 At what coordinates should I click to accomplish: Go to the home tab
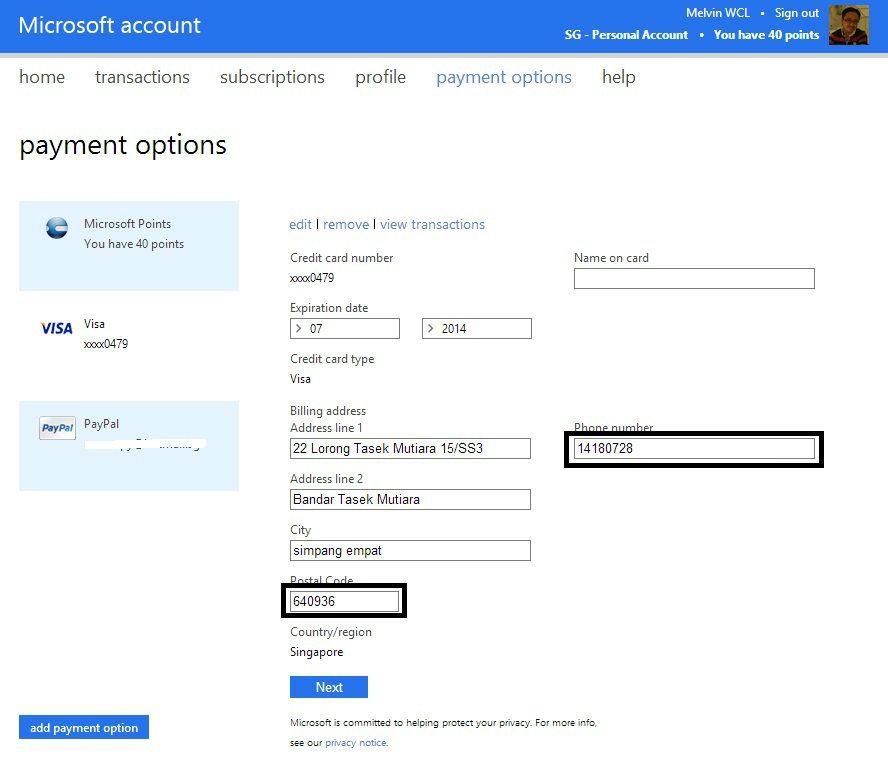(42, 76)
